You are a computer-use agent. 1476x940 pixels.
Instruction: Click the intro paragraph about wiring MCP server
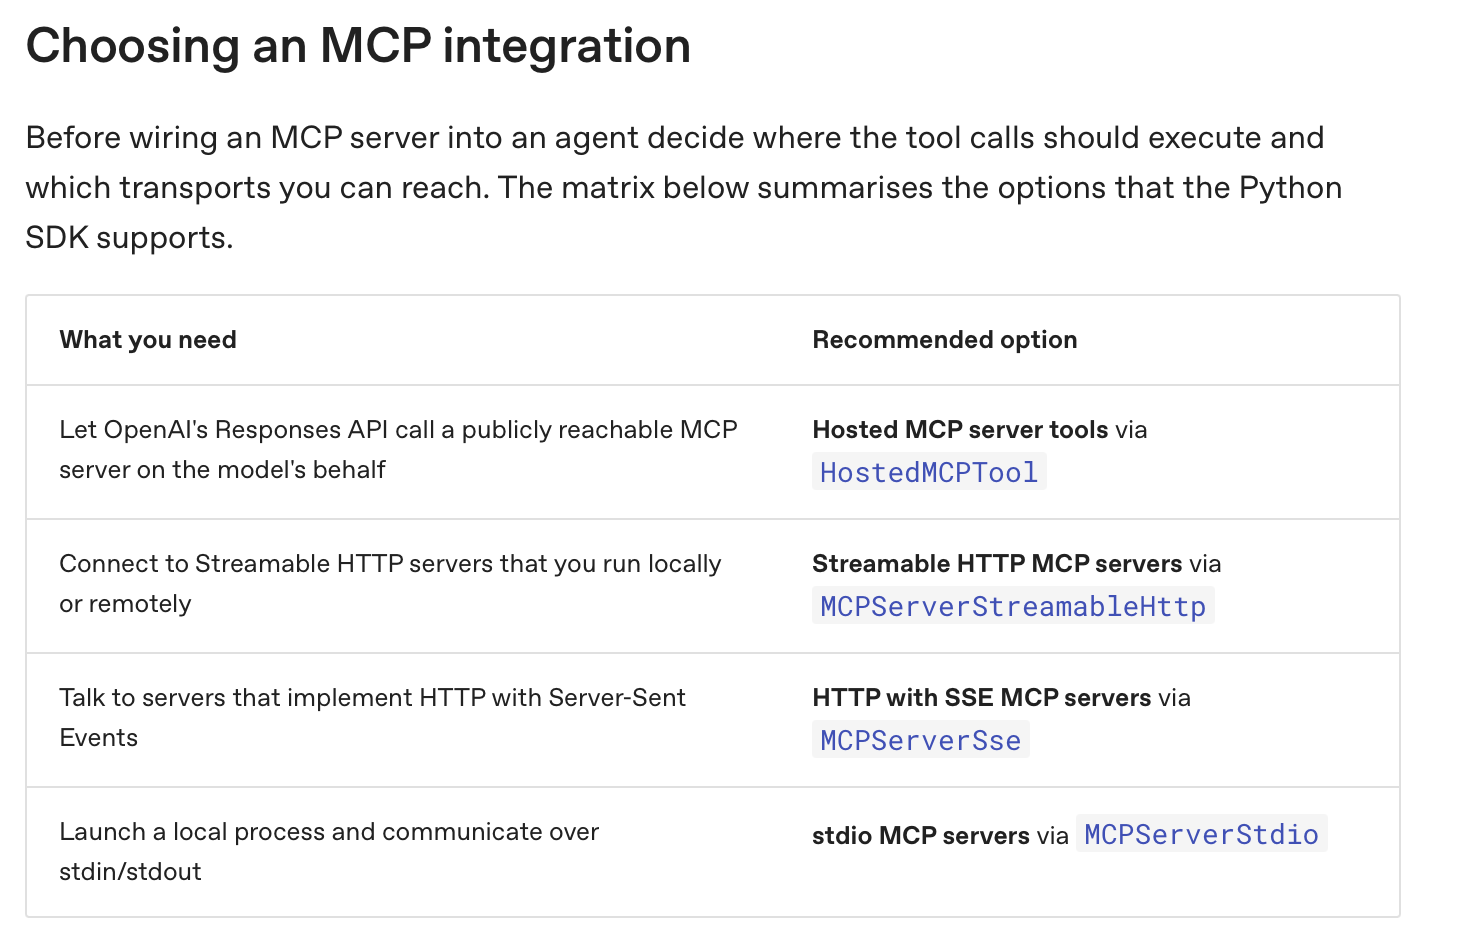(x=684, y=188)
